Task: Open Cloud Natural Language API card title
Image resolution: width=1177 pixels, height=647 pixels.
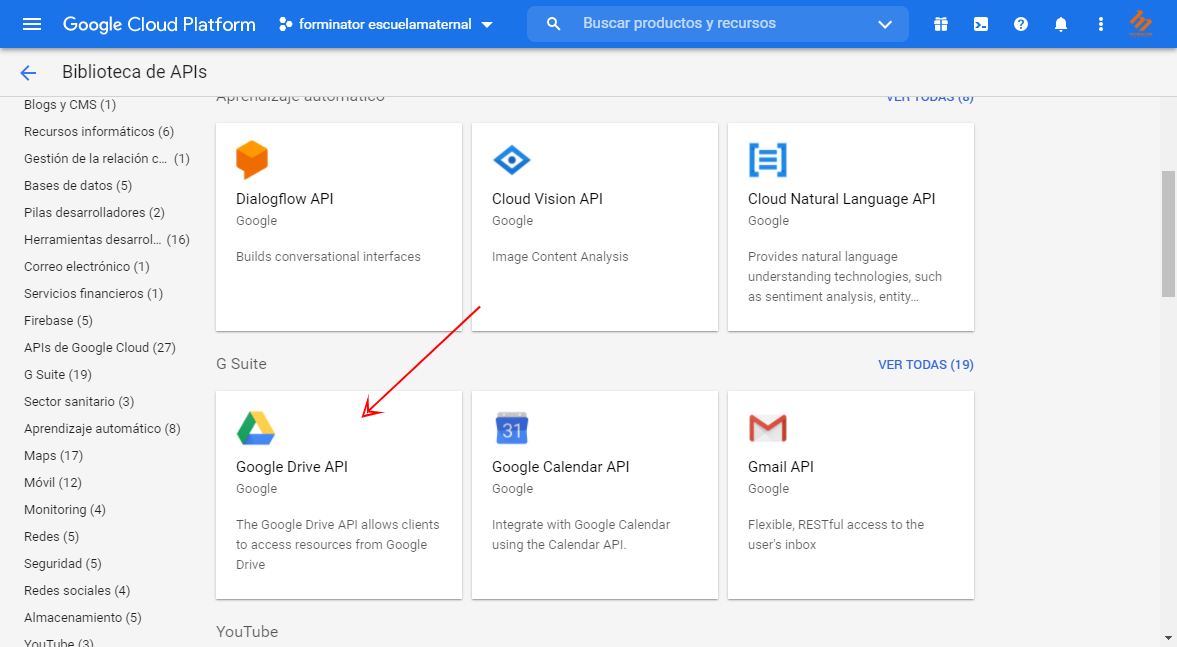Action: coord(841,199)
